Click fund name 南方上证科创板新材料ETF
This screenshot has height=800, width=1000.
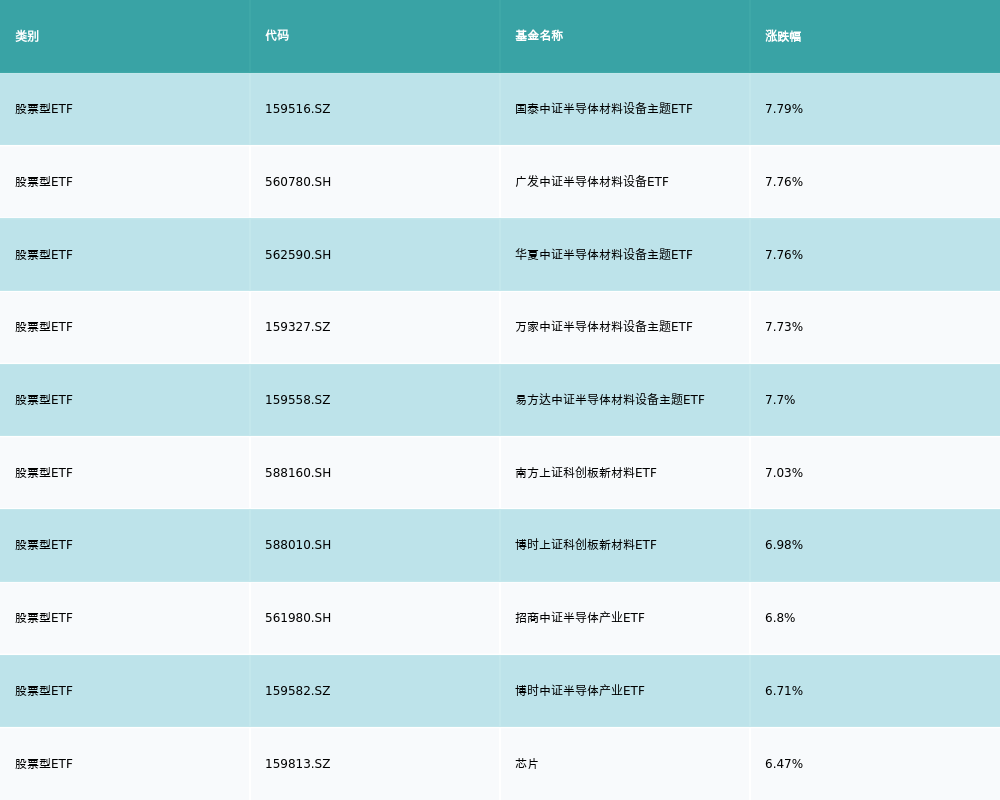[585, 473]
